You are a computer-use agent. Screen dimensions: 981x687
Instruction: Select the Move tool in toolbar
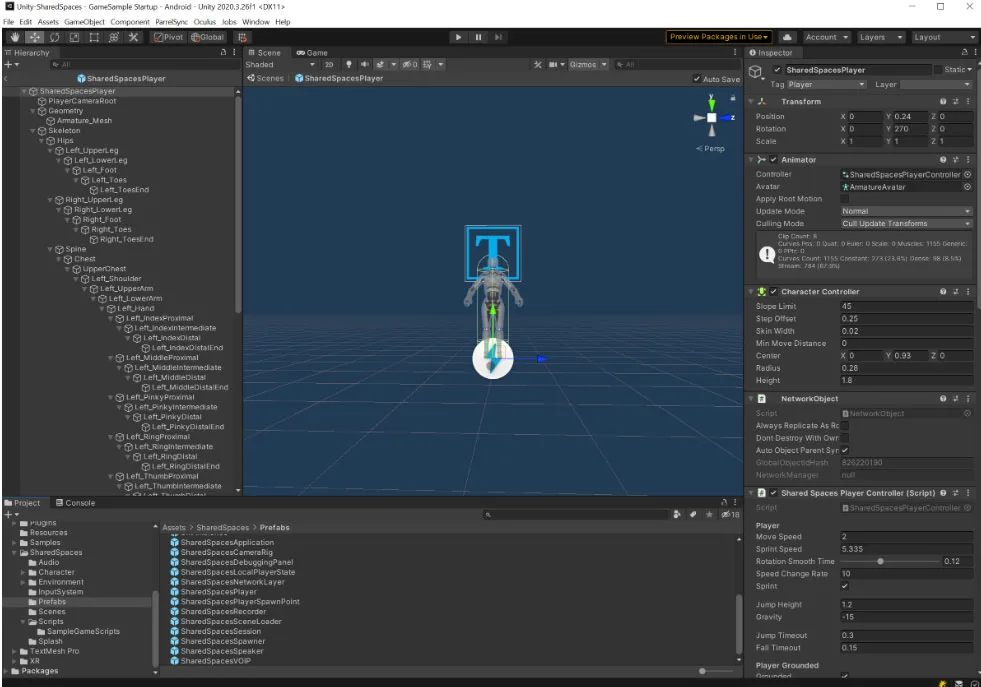[x=35, y=38]
